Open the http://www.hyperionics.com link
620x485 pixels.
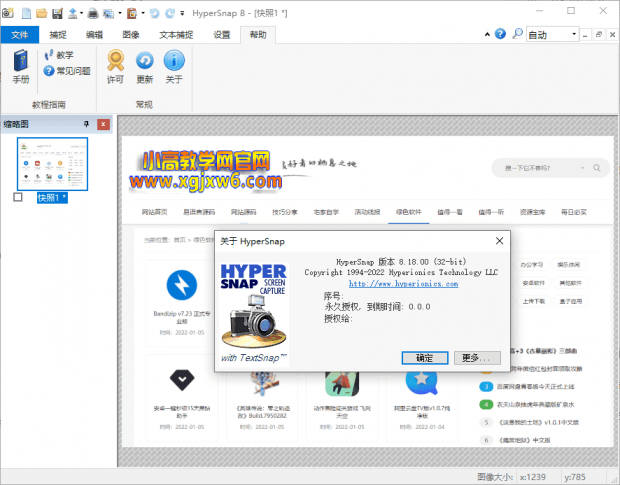403,283
